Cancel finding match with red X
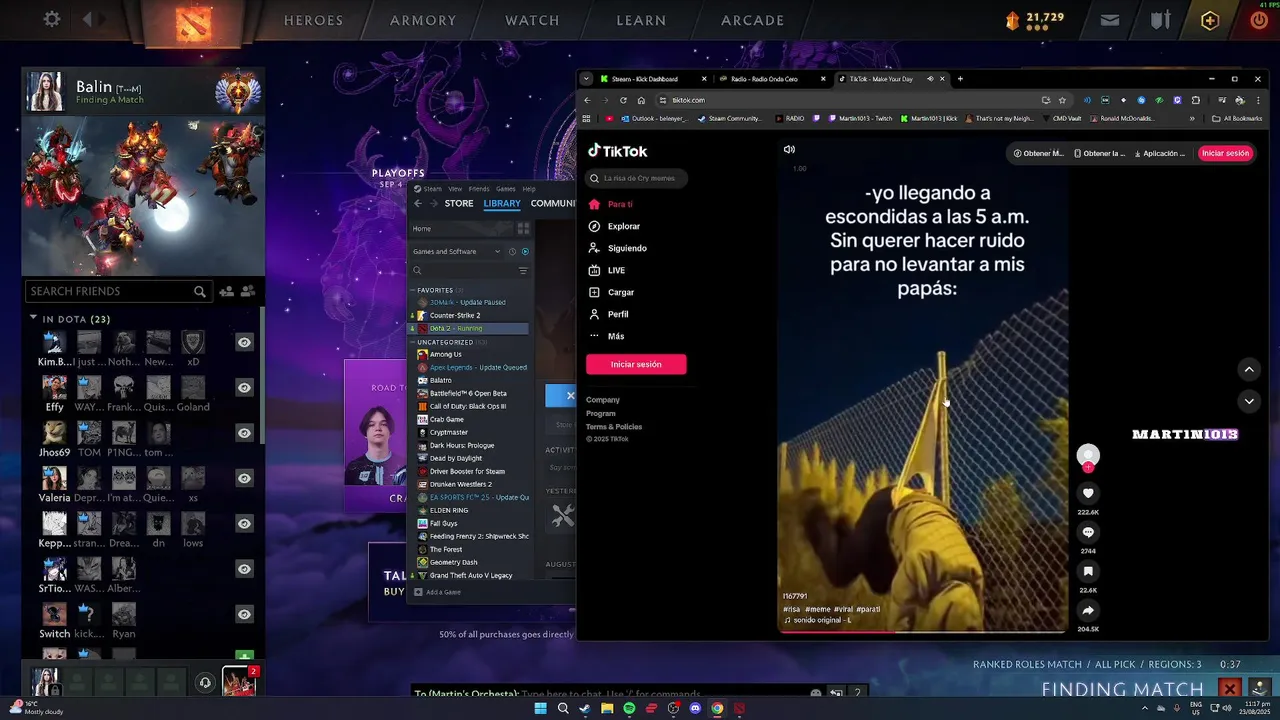 click(1230, 688)
